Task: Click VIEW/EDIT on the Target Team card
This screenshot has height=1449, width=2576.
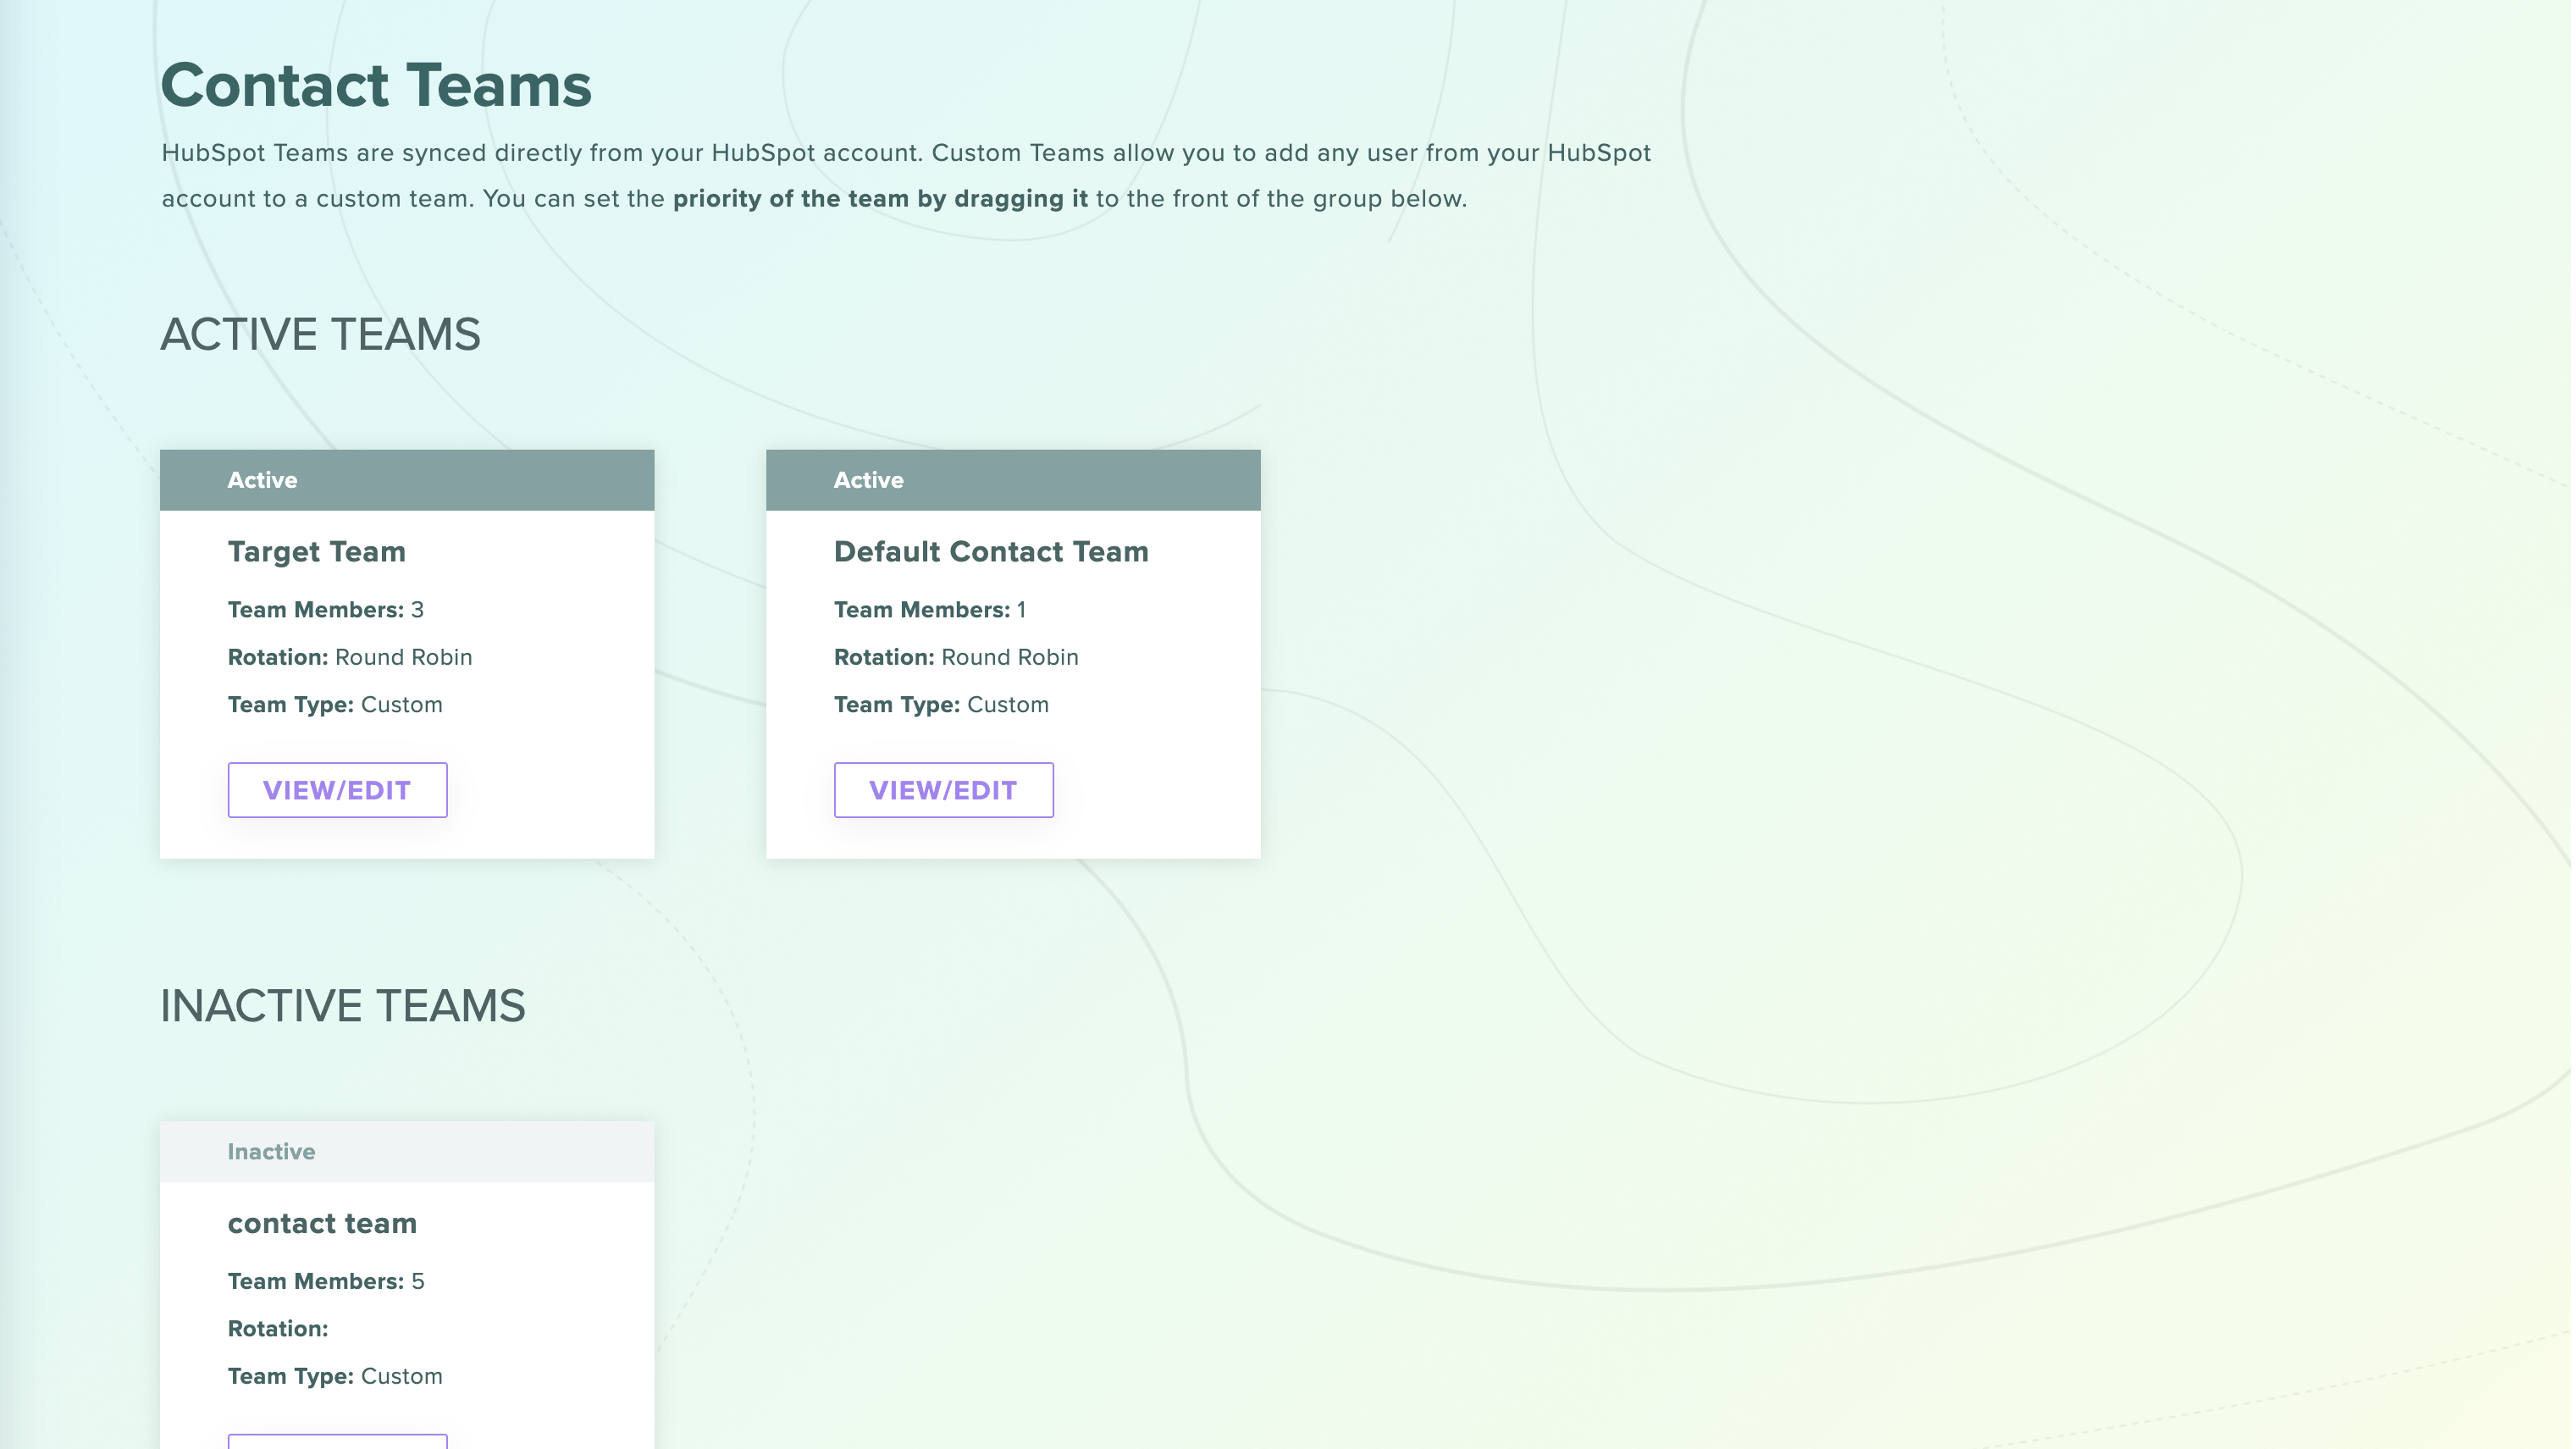Action: tap(337, 790)
